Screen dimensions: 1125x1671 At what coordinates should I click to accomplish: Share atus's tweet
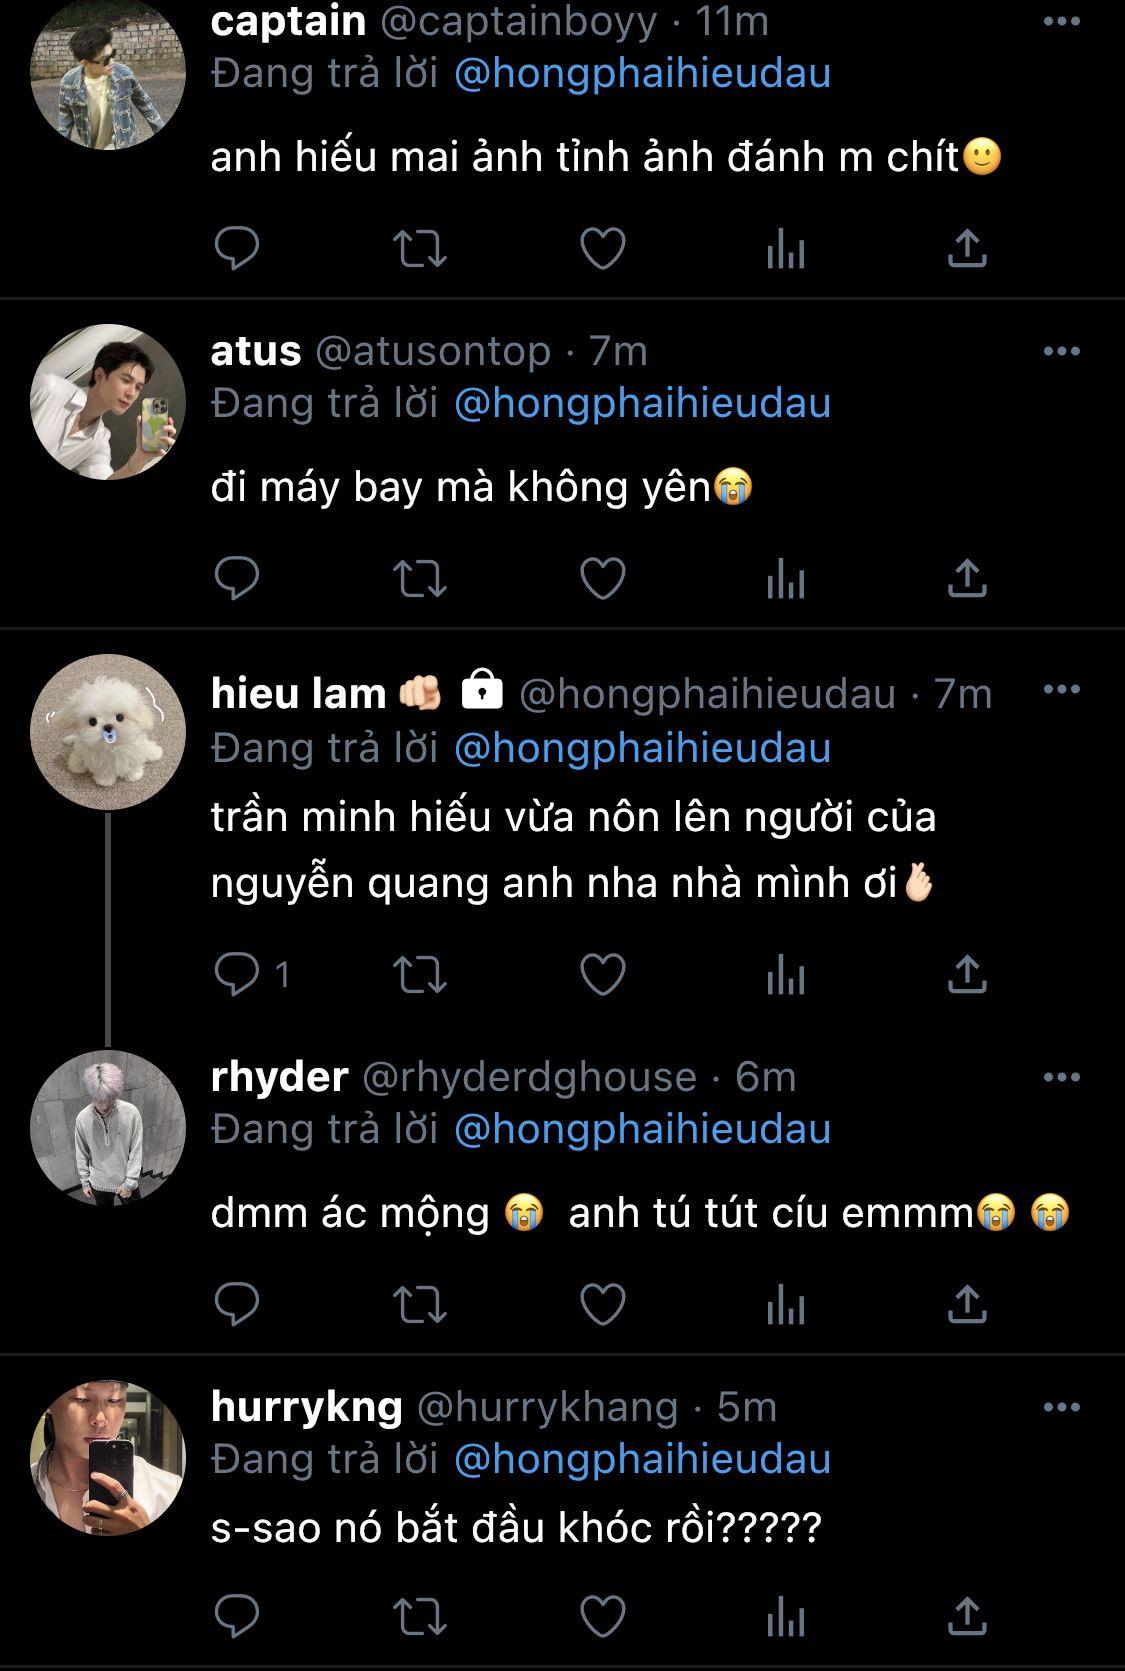pos(967,579)
